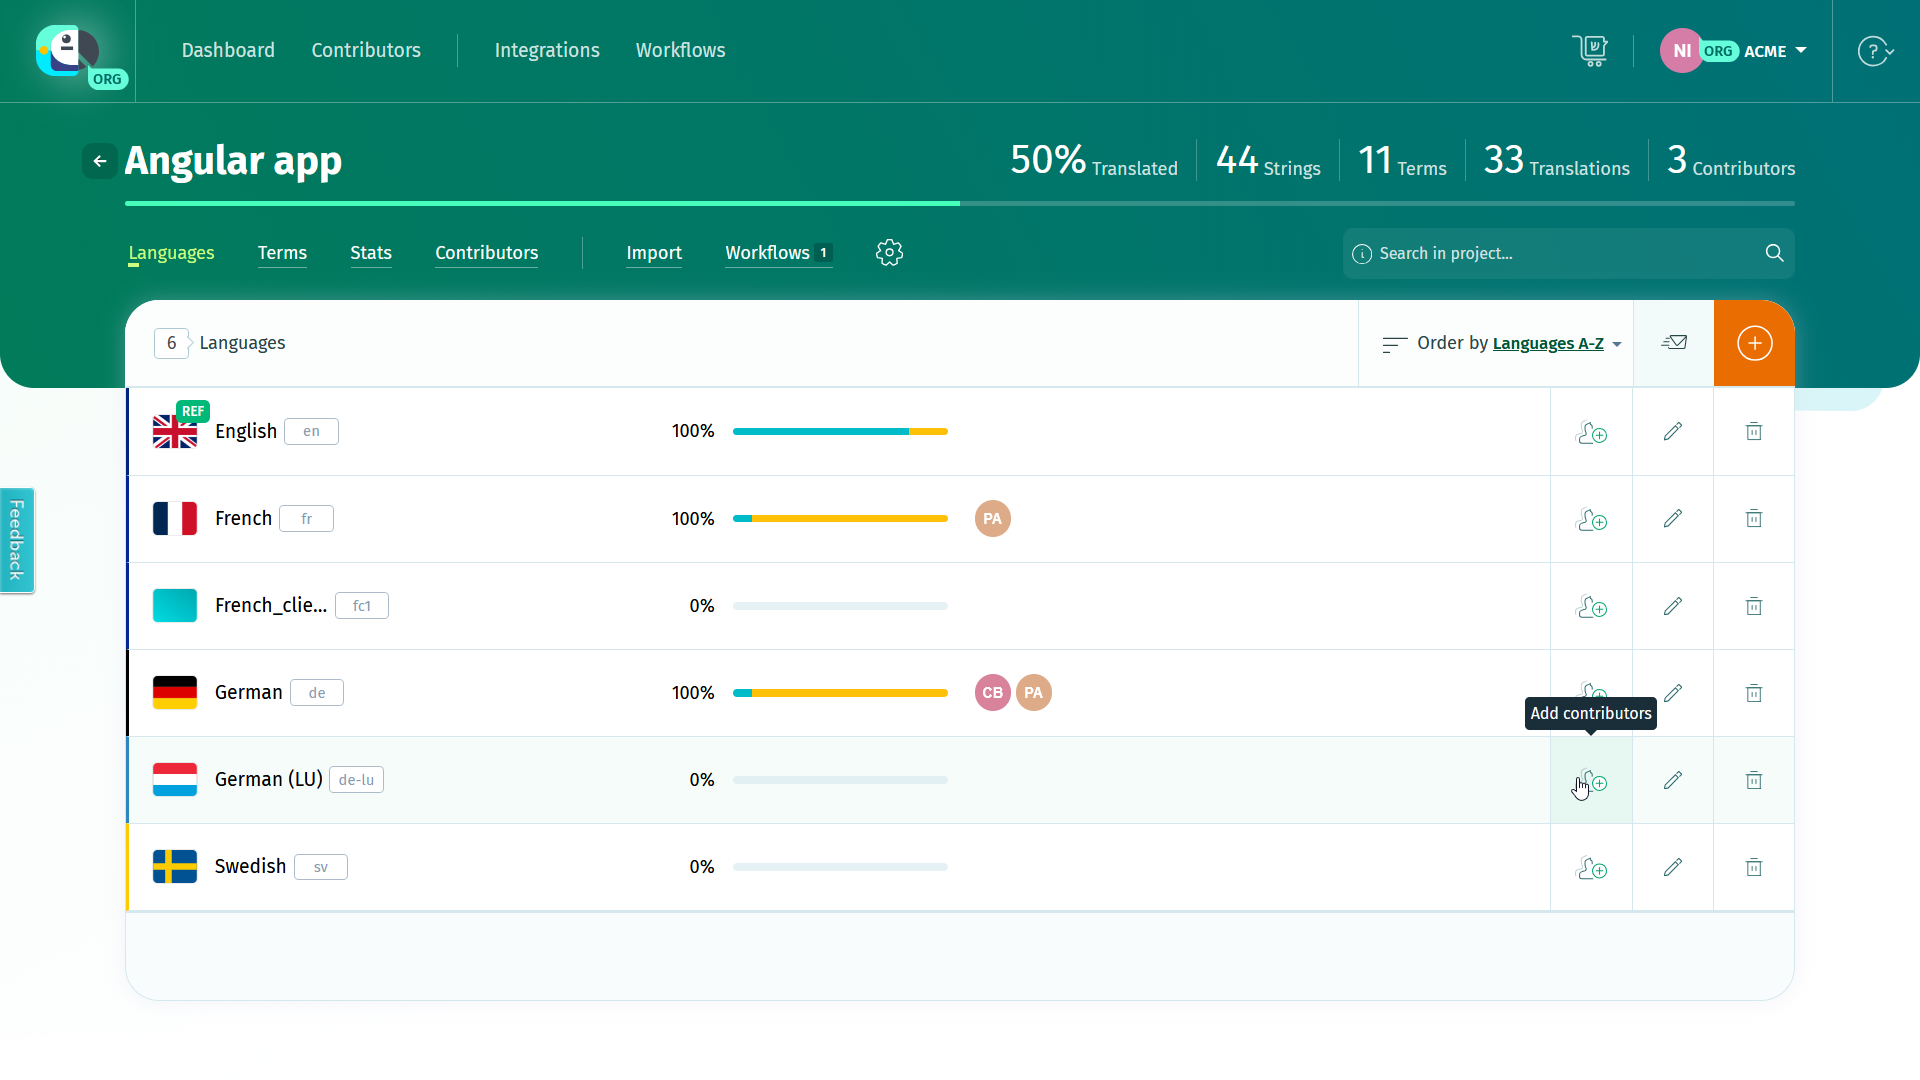1920x1080 pixels.
Task: Click the CB contributor avatar on German
Action: 992,692
